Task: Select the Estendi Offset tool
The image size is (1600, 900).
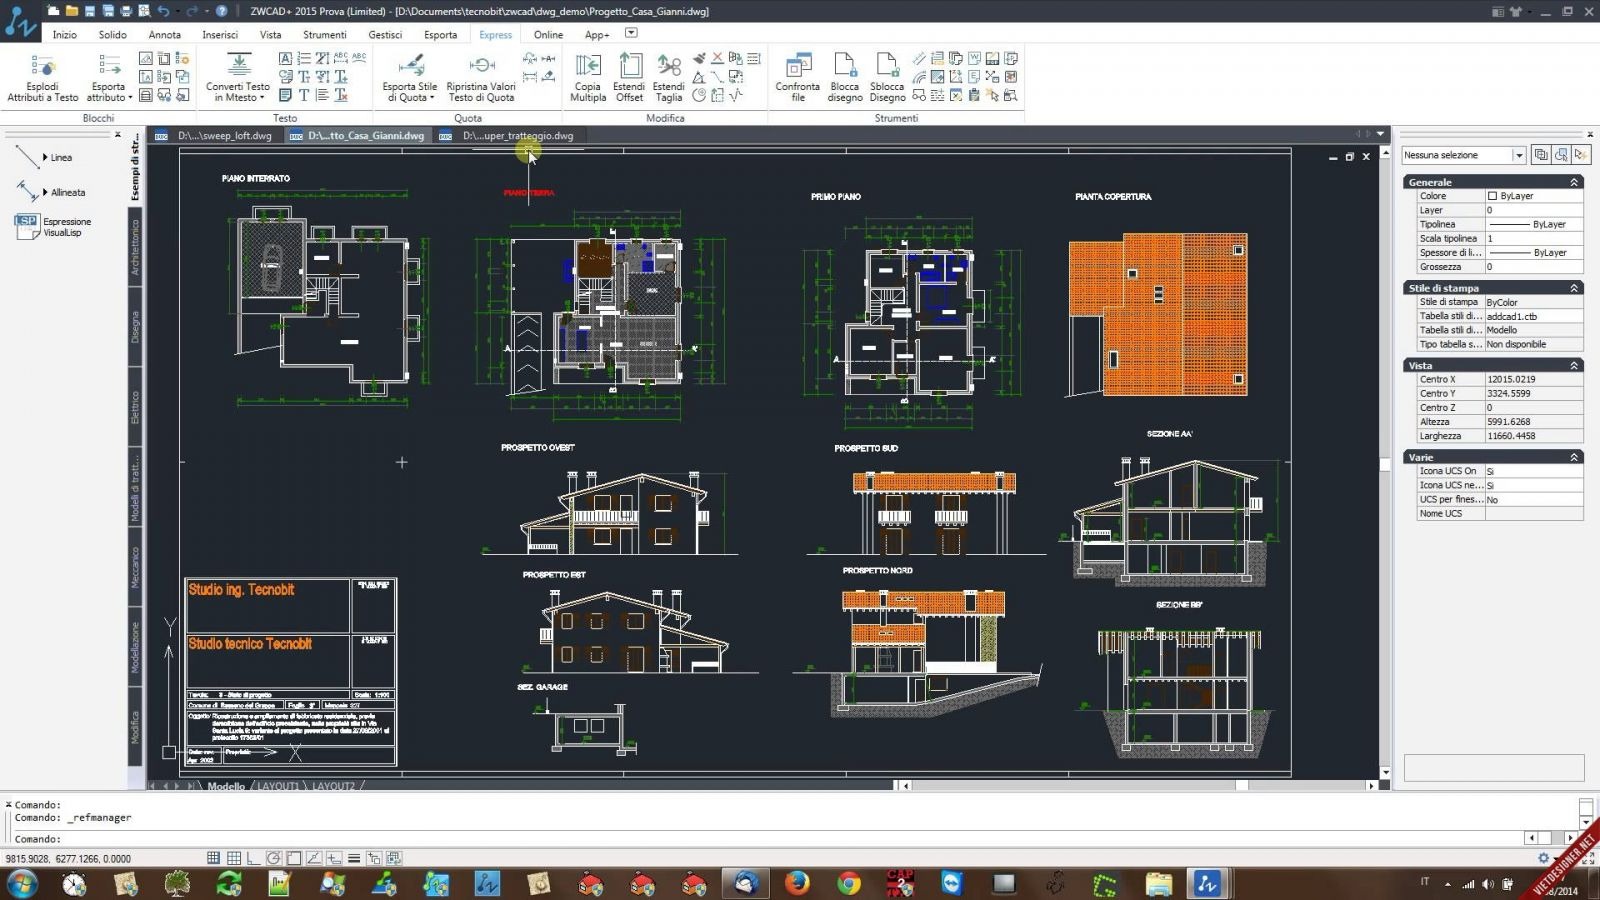Action: click(x=629, y=78)
